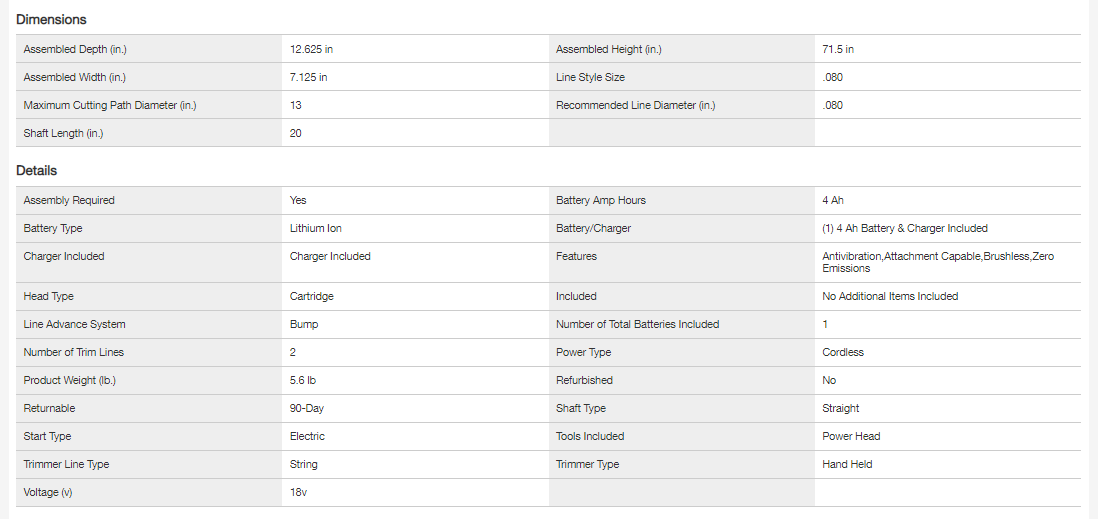
Task: Click the 18v voltage value
Action: pyautogui.click(x=299, y=492)
